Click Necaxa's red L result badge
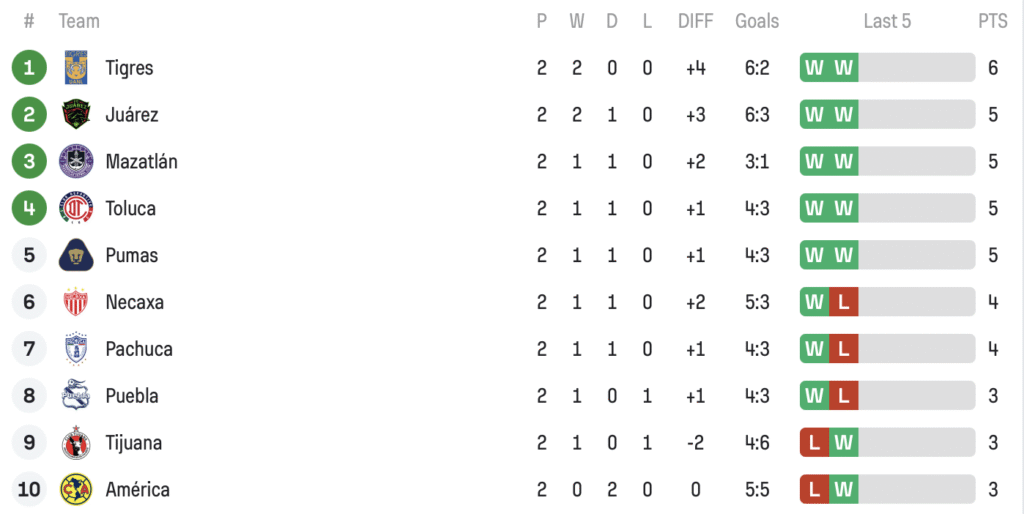This screenshot has height=514, width=1024. [x=844, y=302]
